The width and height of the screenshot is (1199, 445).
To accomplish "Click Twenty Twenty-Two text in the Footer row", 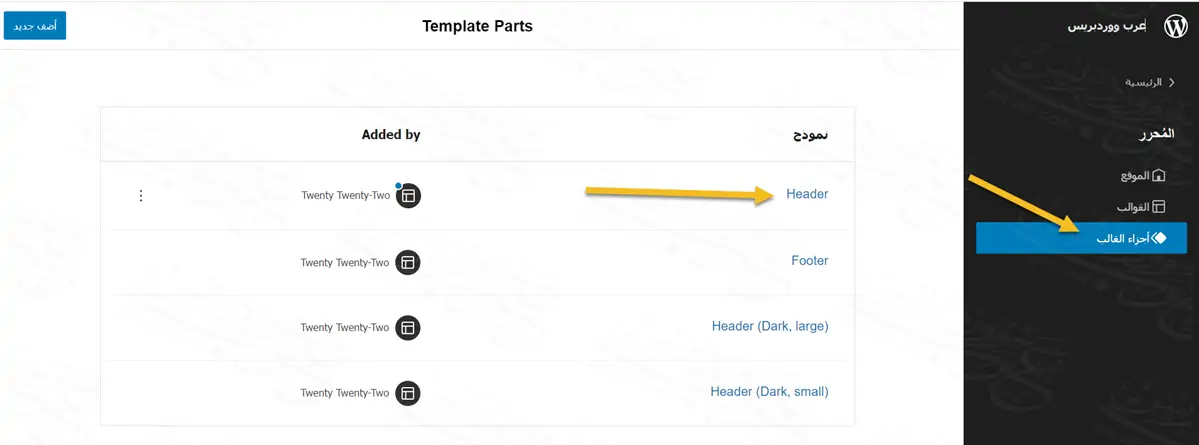I will [344, 263].
